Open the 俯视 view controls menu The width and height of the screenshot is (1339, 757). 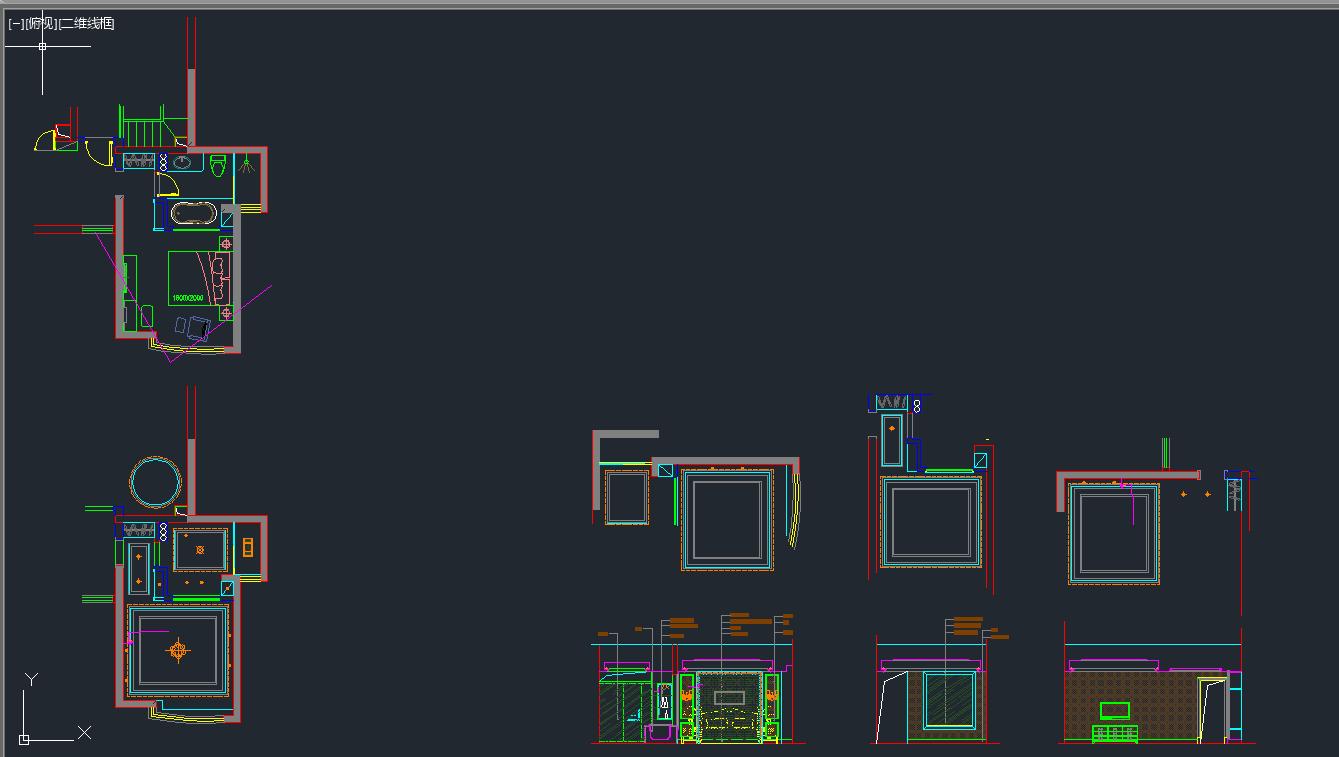point(41,23)
